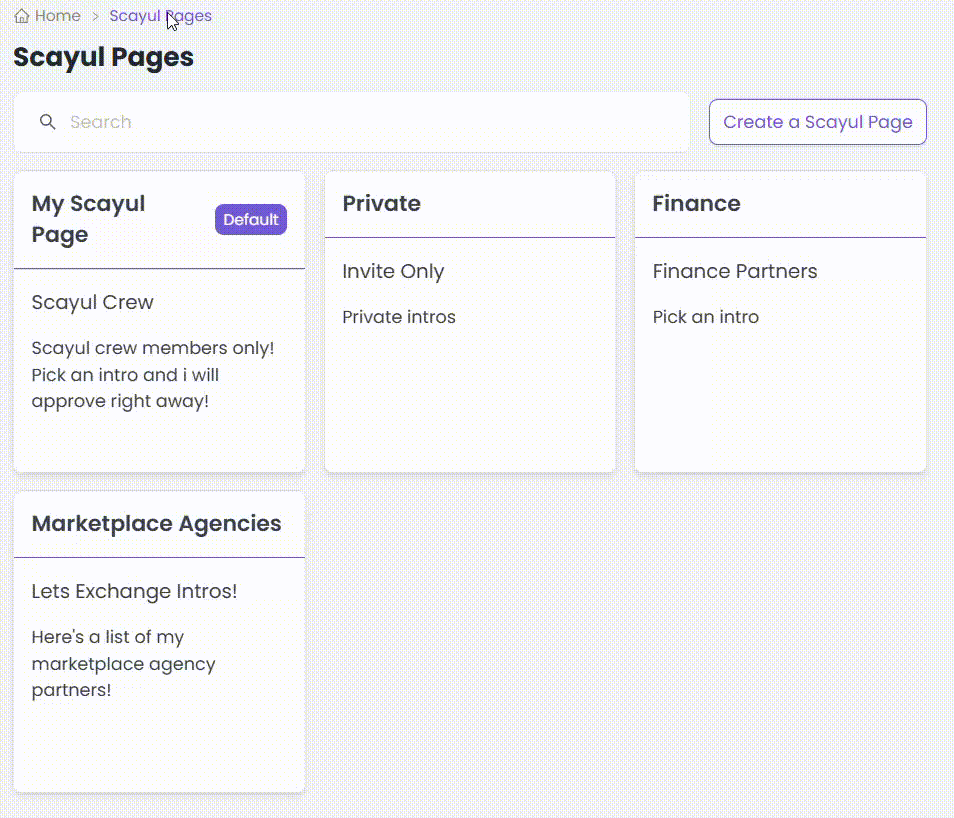This screenshot has height=818, width=954.
Task: Click the Lets Exchange Intros entry
Action: click(x=134, y=591)
